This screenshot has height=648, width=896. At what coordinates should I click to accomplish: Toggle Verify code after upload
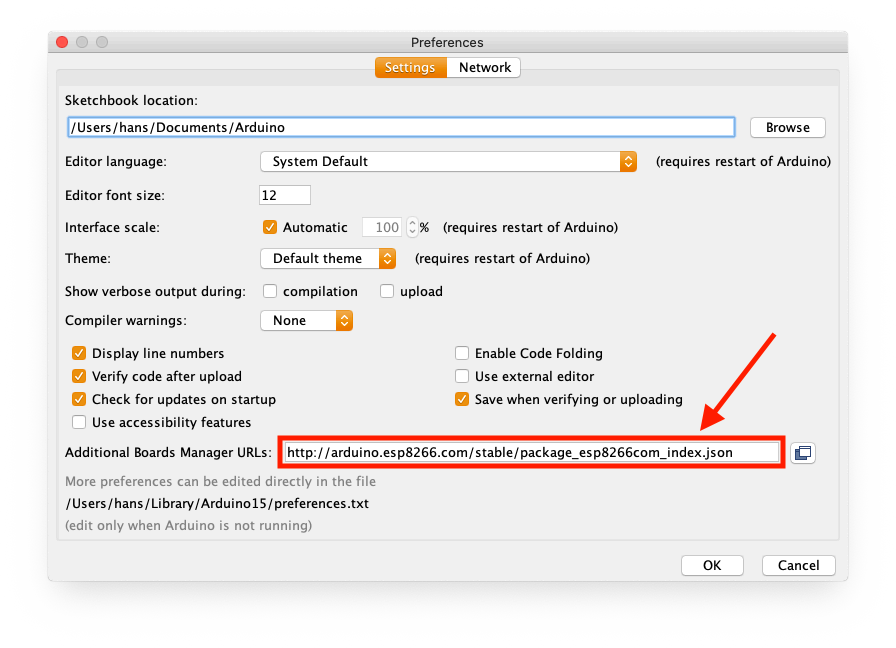79,376
